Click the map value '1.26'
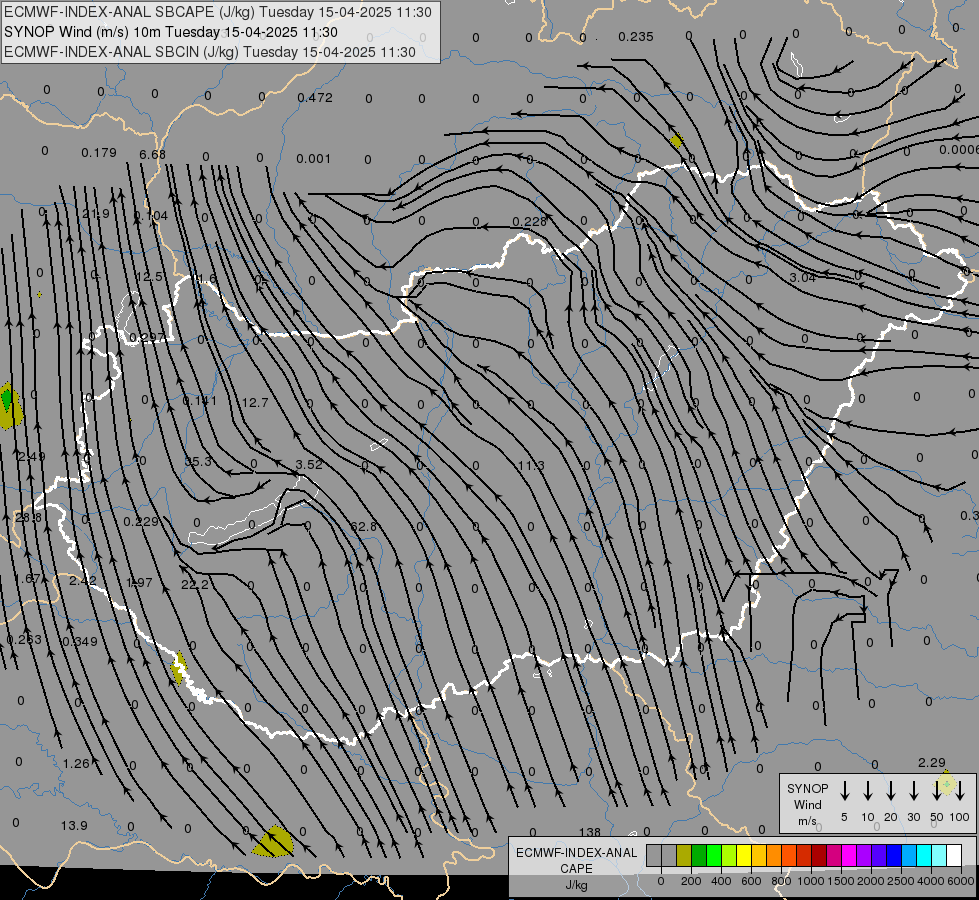979x900 pixels. (x=76, y=763)
